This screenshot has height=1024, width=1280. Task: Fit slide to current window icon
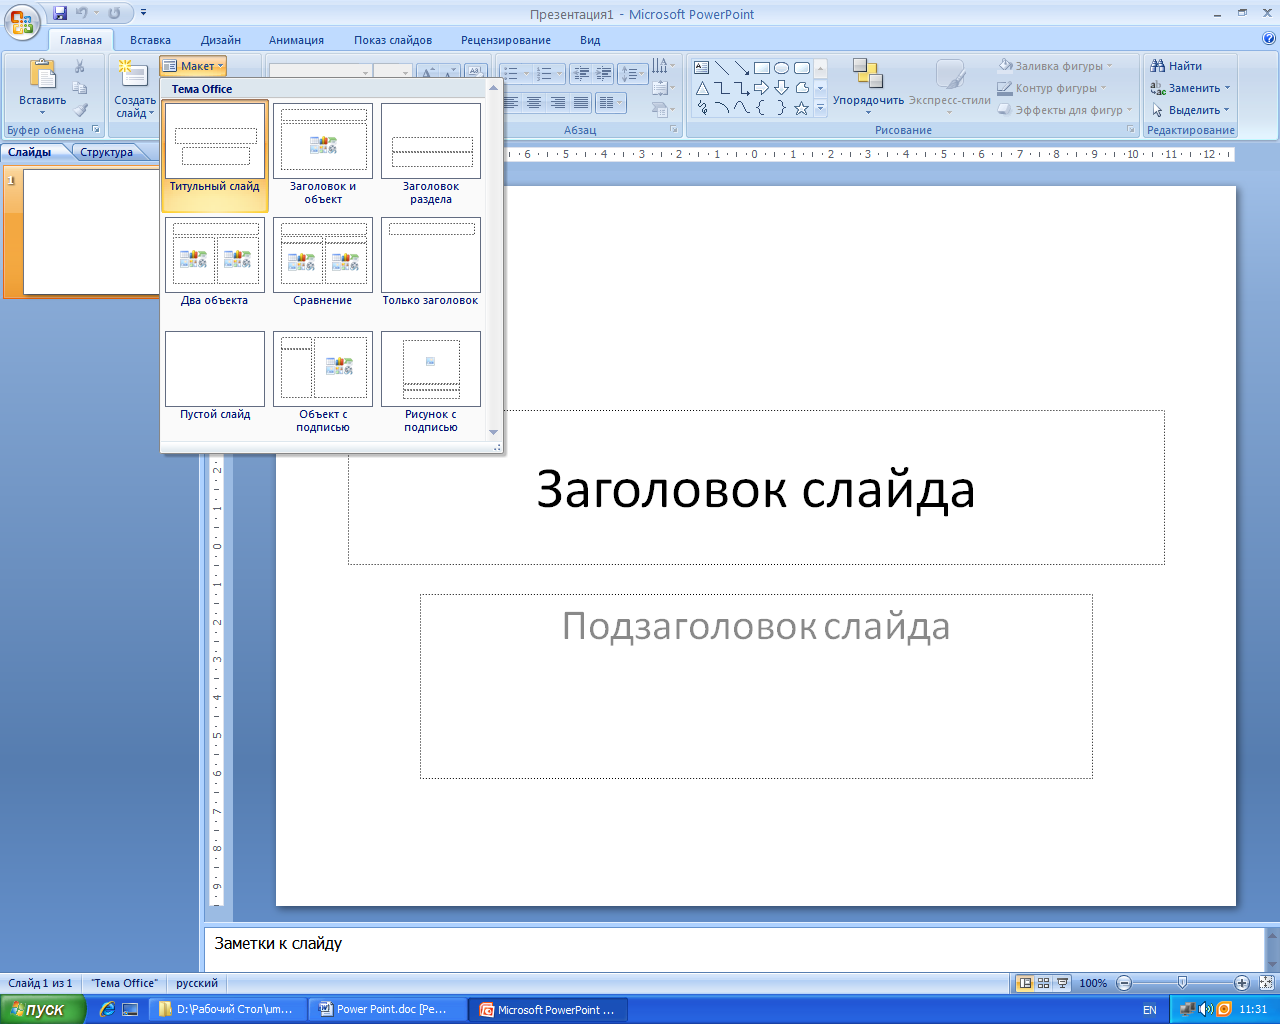1267,983
